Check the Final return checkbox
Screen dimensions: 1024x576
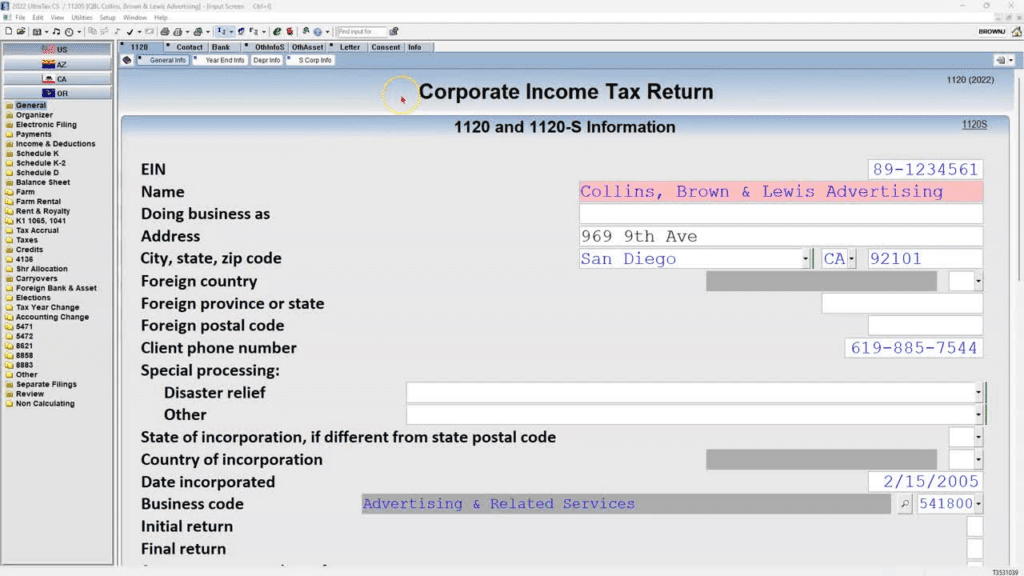pos(974,549)
